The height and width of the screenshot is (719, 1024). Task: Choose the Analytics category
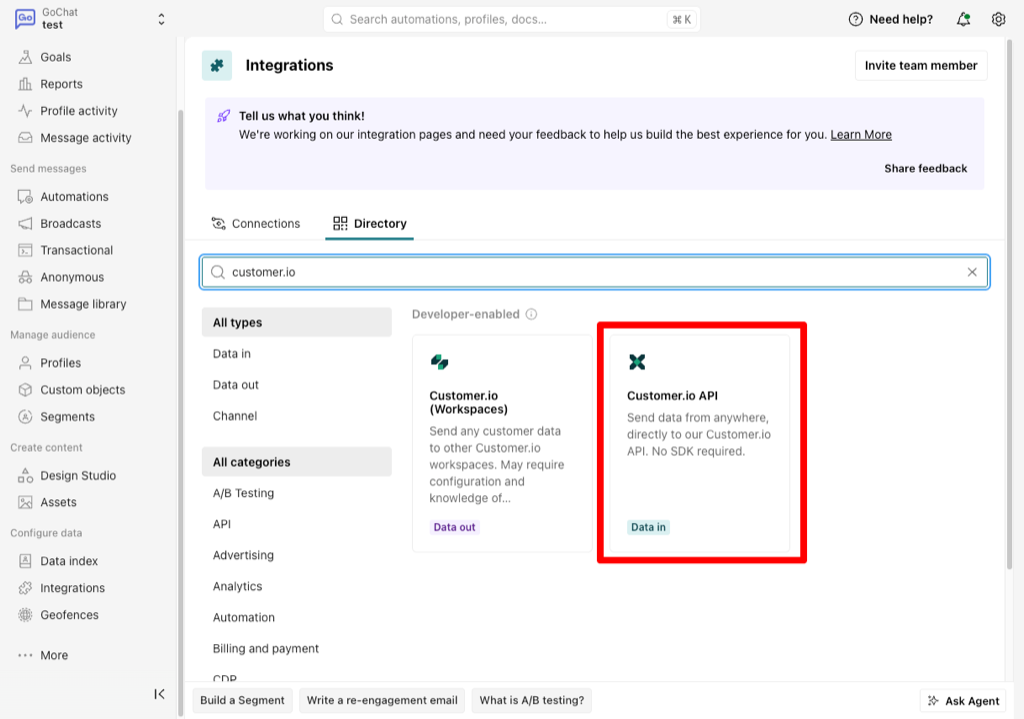237,586
